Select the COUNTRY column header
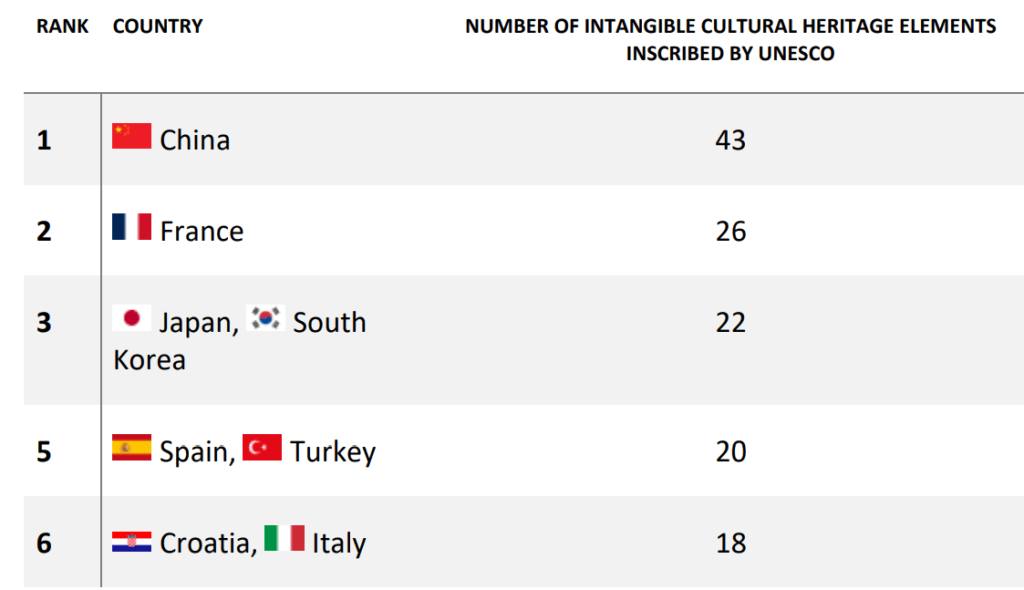1024x590 pixels. point(157,26)
